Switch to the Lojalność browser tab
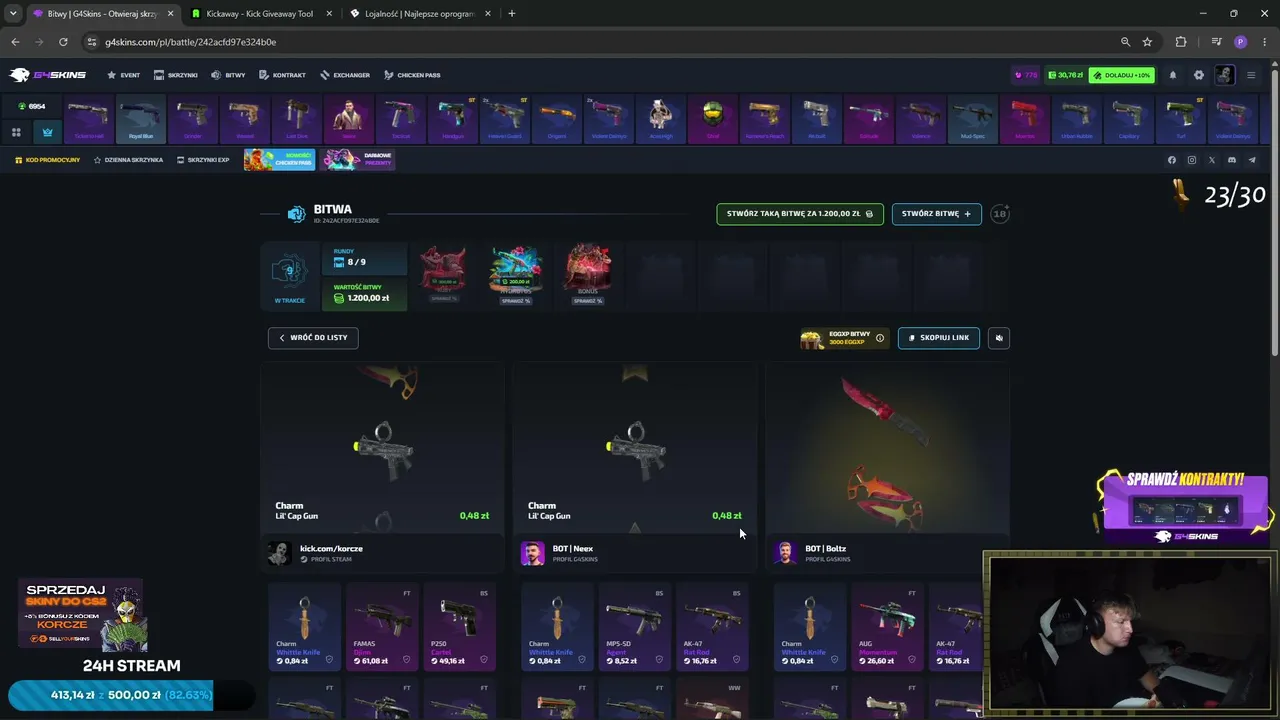This screenshot has width=1280, height=720. [x=420, y=14]
